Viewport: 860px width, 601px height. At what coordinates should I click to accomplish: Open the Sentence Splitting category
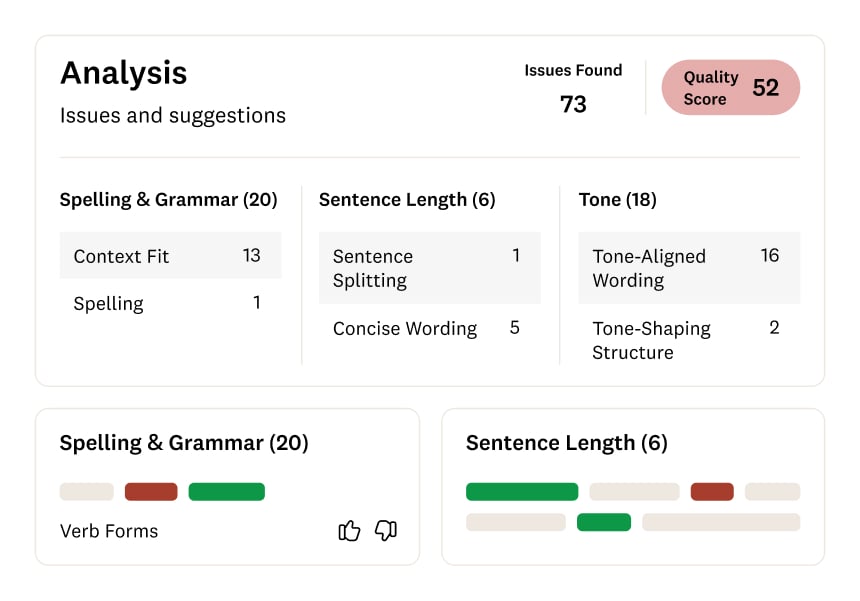429,268
